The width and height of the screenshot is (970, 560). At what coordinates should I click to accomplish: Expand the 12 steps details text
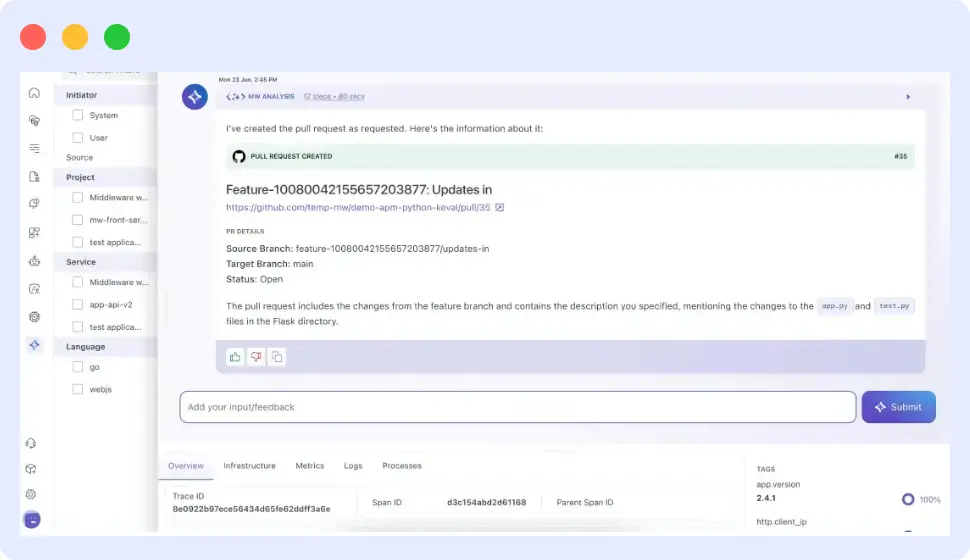[334, 97]
